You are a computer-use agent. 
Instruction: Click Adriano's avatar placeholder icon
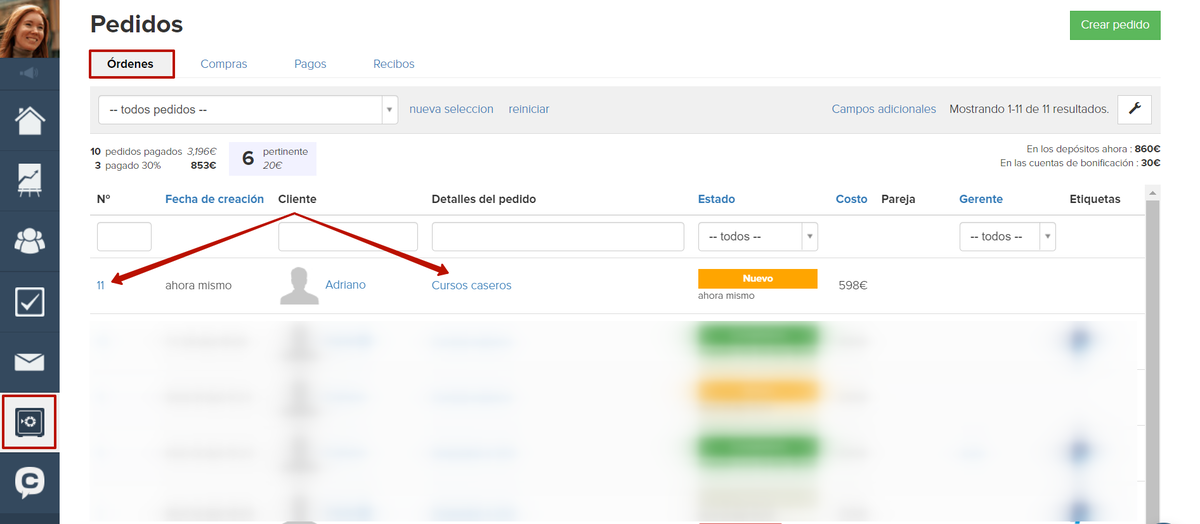tap(299, 285)
